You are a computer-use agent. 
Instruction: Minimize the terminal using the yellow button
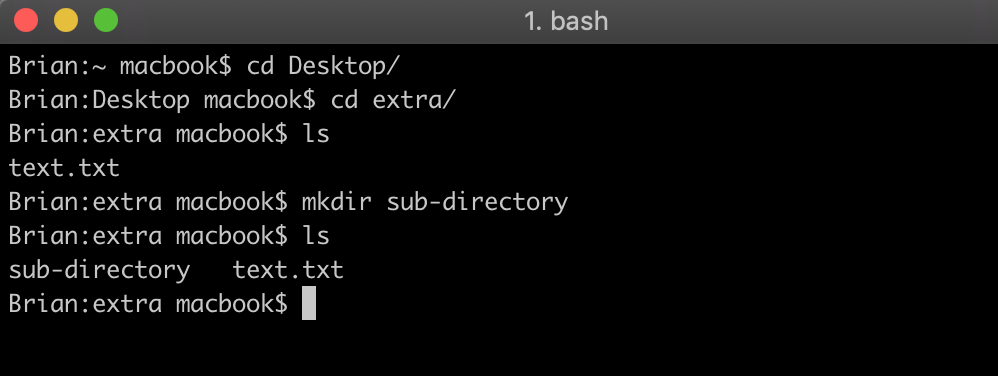(66, 20)
